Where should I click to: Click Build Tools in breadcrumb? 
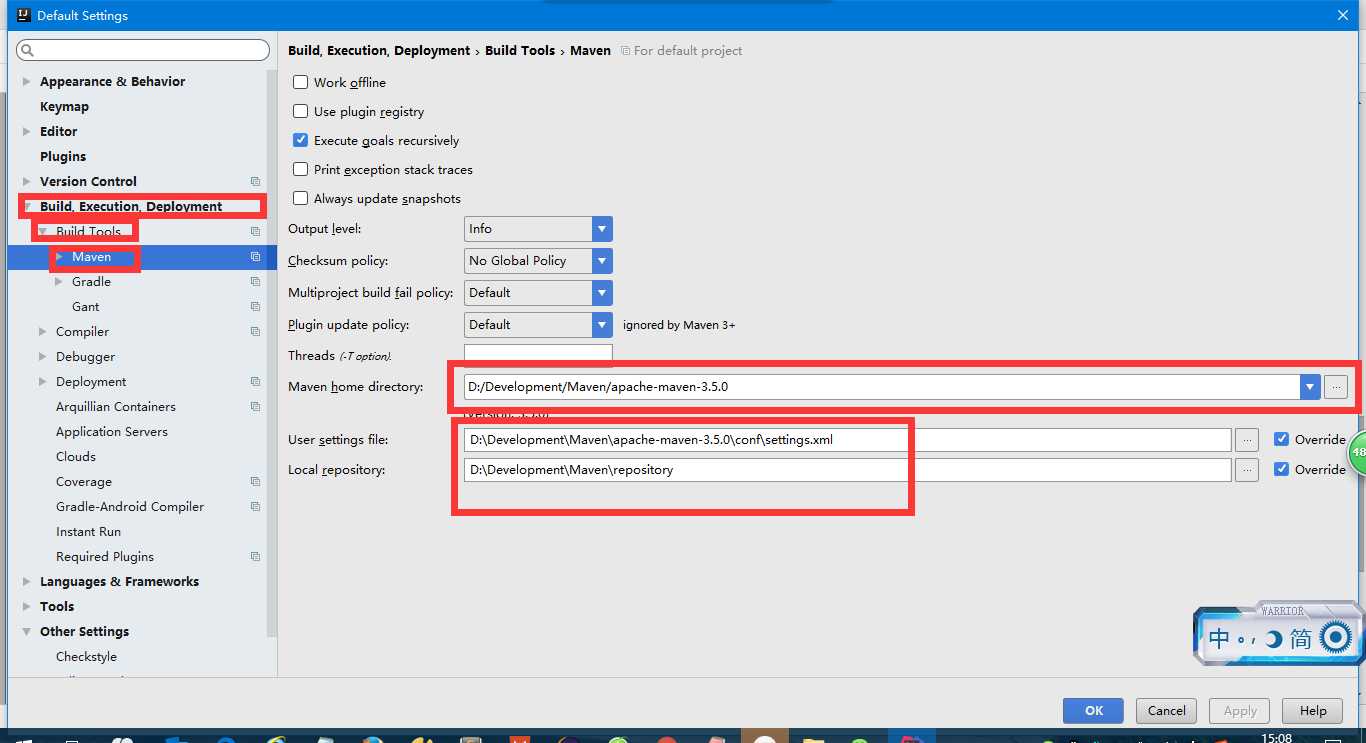pos(520,50)
